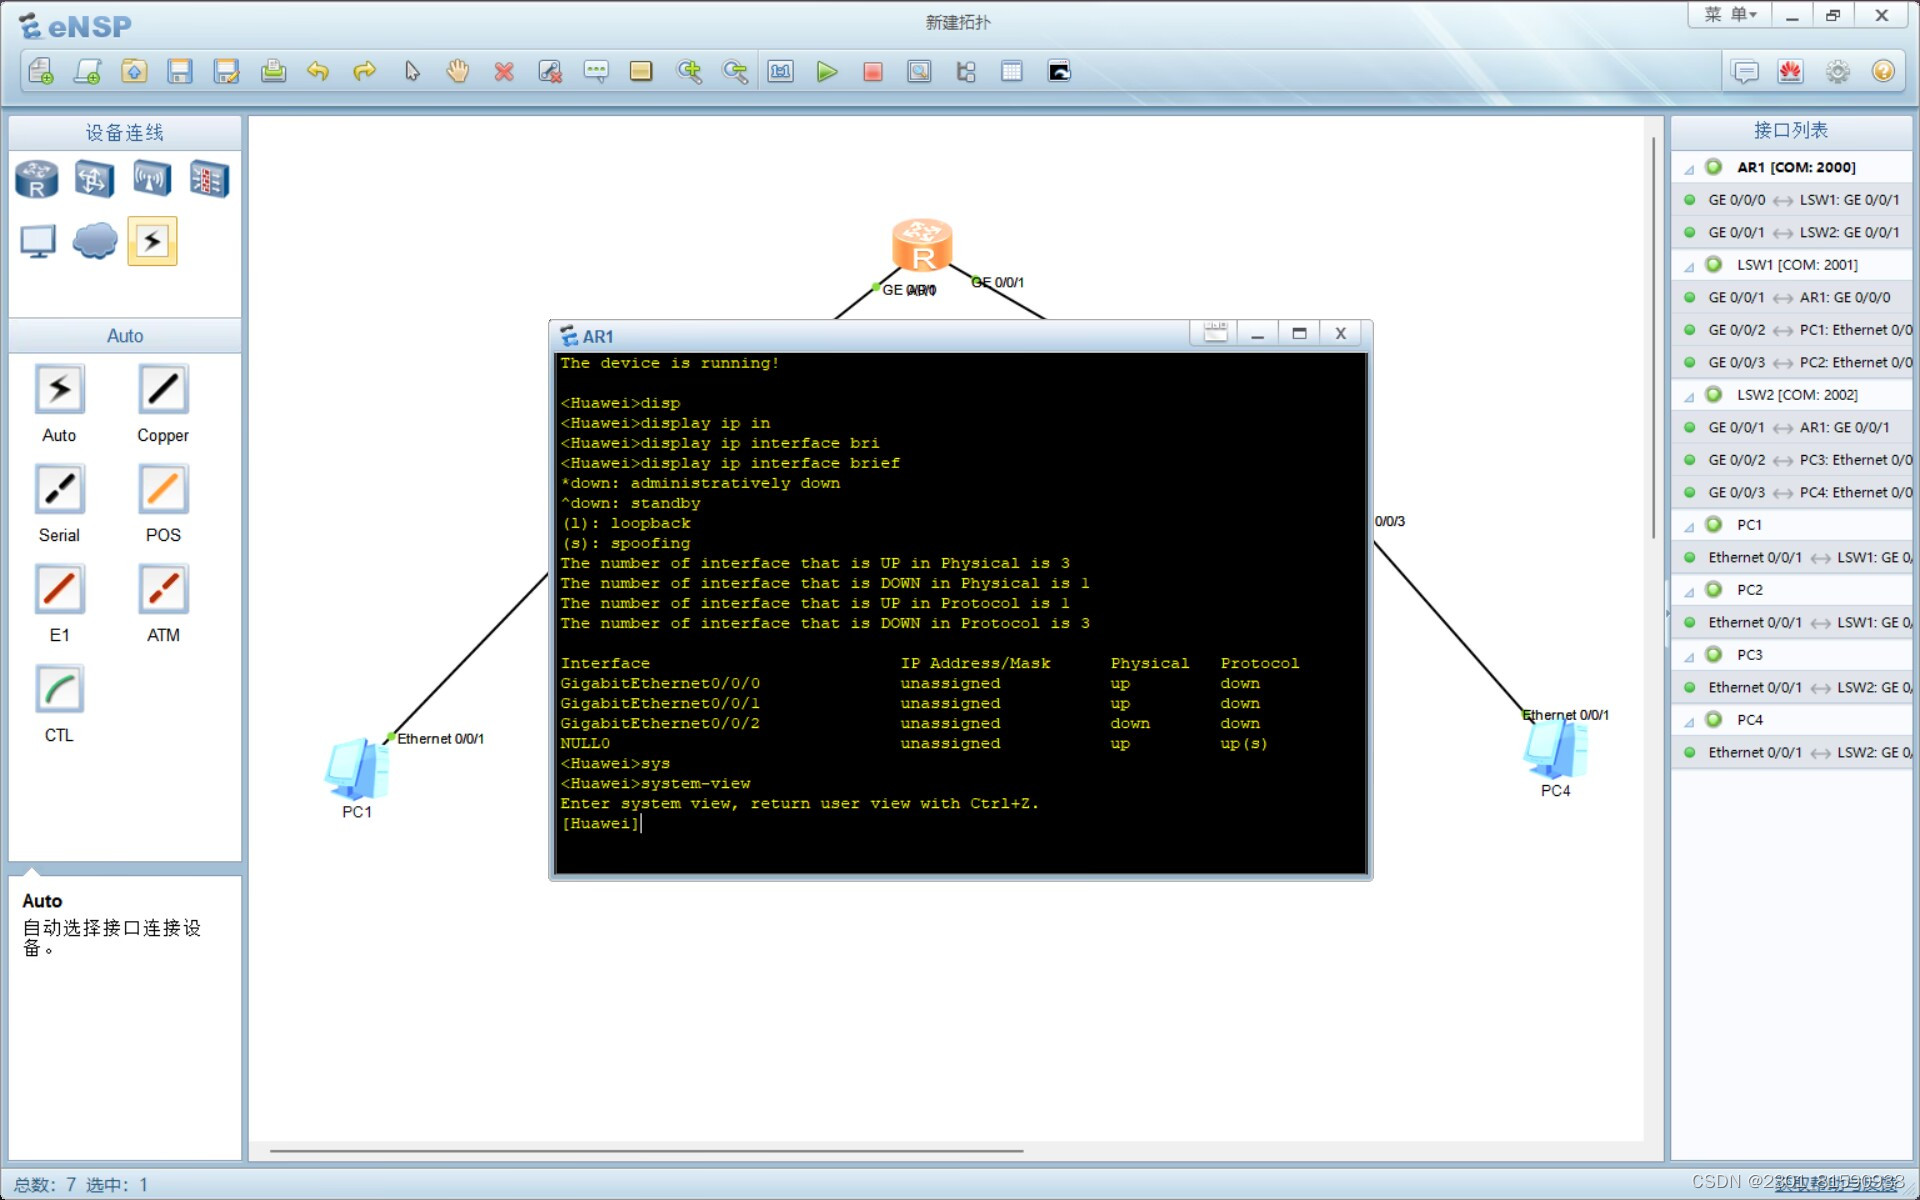Open the help question mark icon
This screenshot has height=1200, width=1920.
(x=1883, y=71)
